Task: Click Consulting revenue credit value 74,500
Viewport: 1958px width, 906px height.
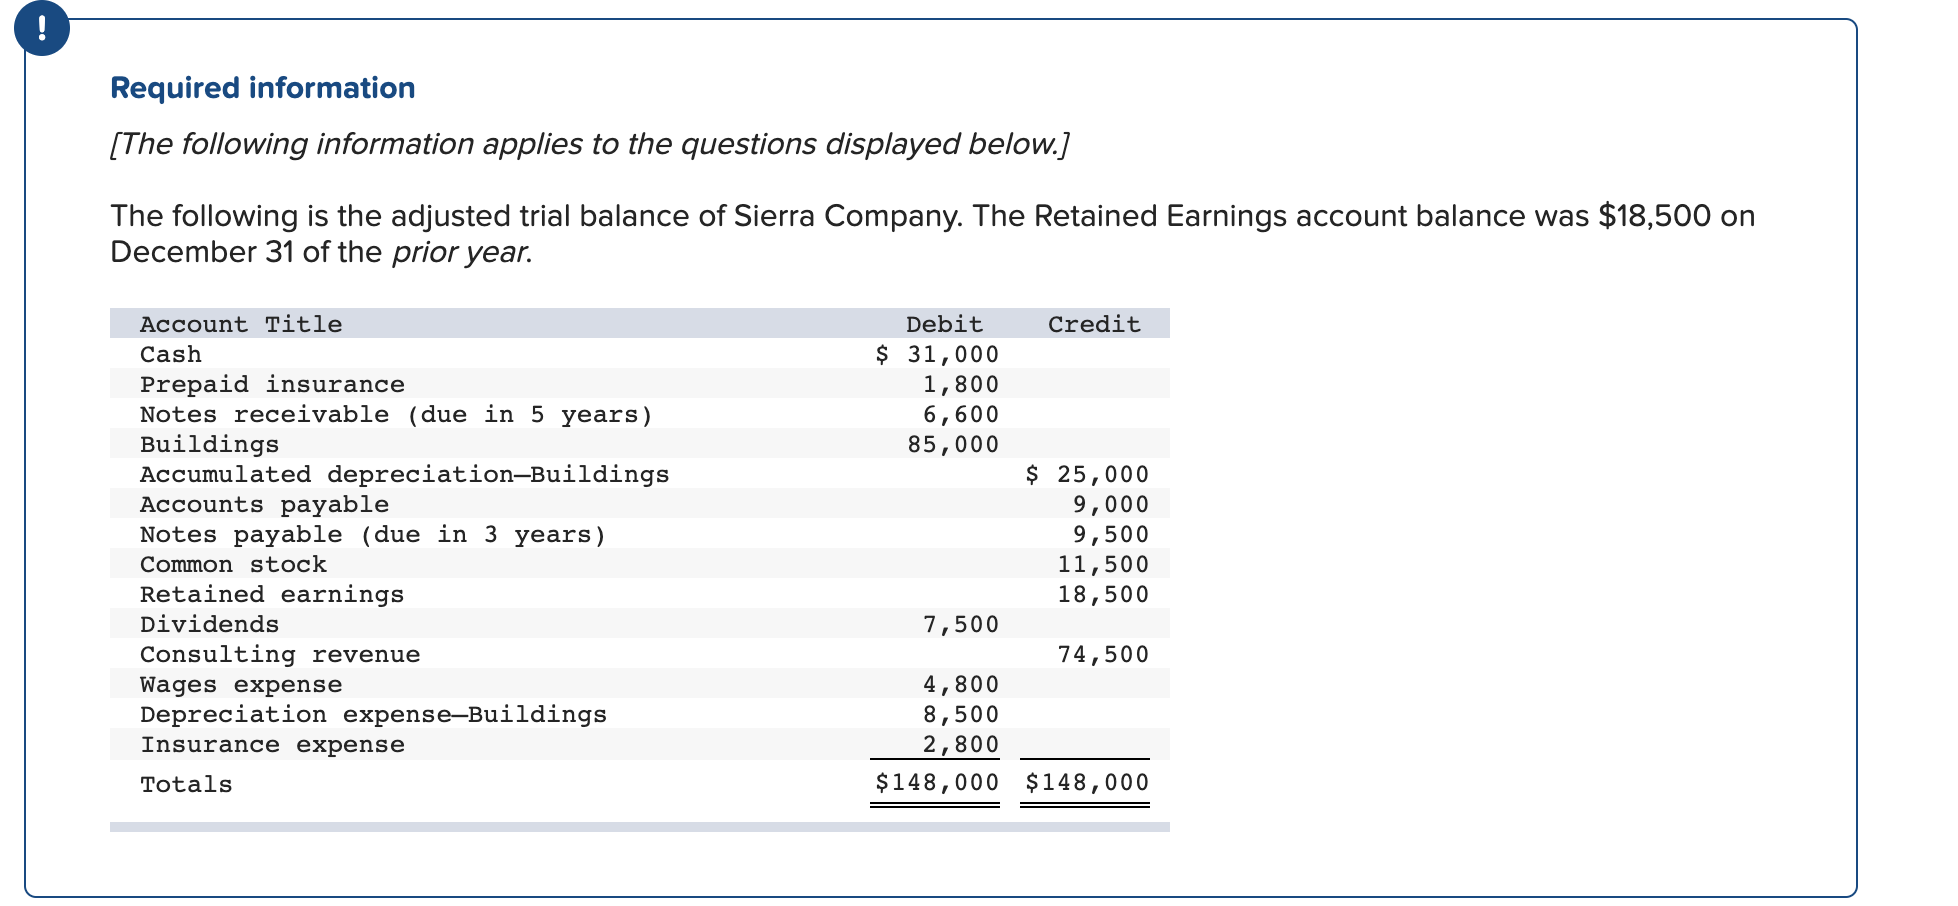Action: coord(1103,654)
